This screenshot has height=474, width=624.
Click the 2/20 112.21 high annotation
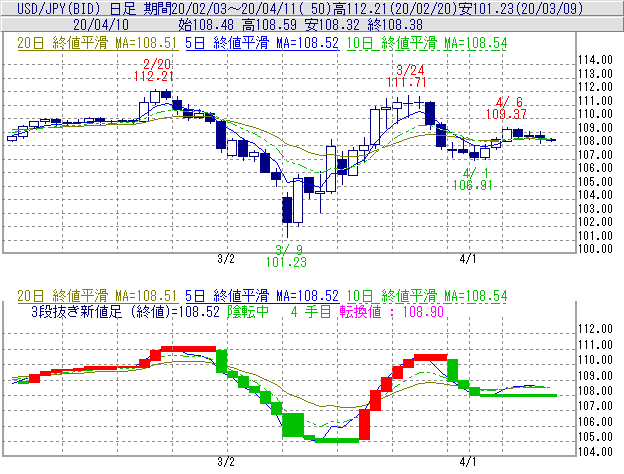pyautogui.click(x=154, y=70)
